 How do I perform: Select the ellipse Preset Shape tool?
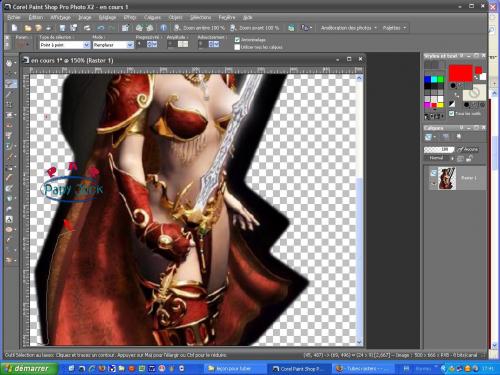tap(9, 230)
